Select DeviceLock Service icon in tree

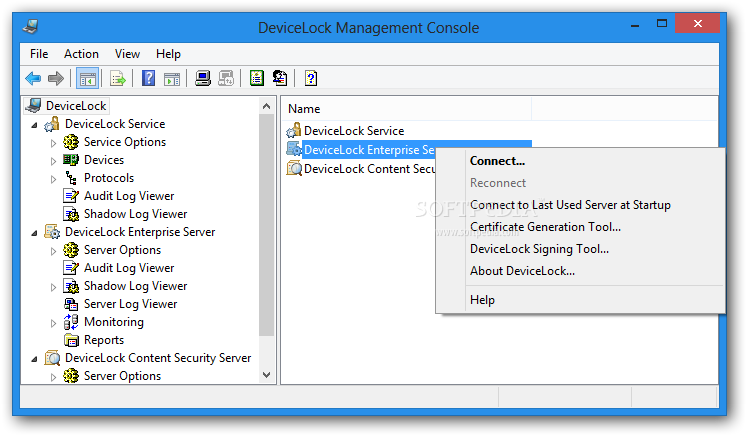tap(52, 124)
